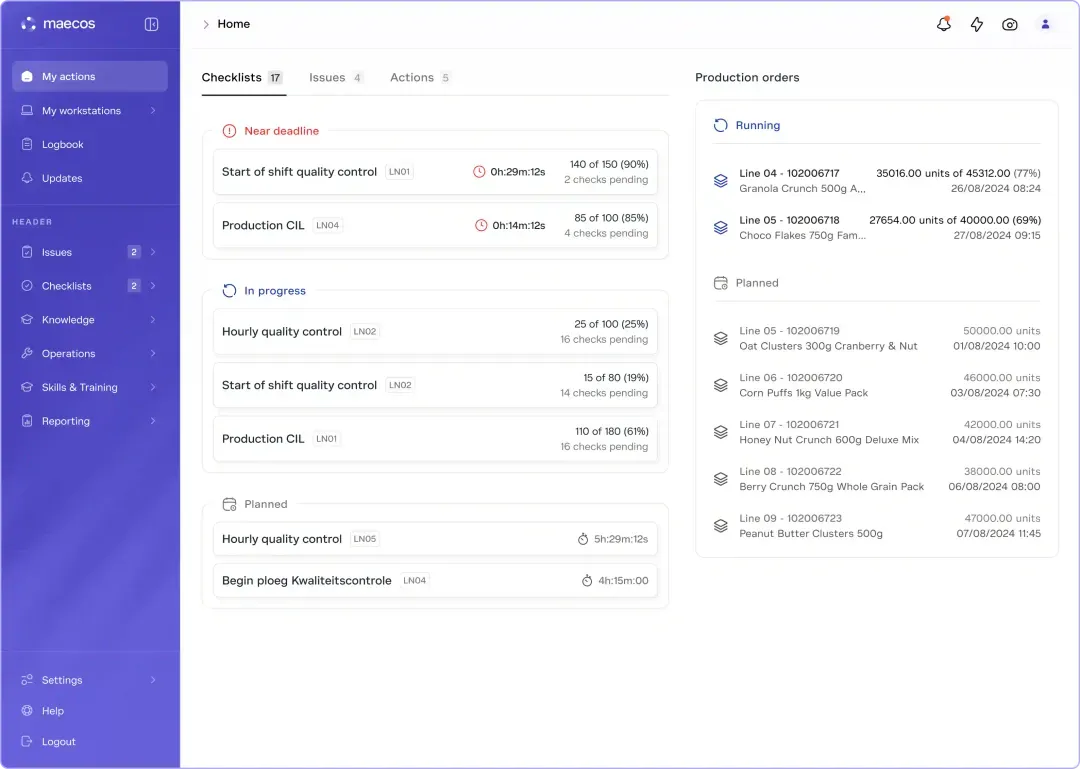The width and height of the screenshot is (1080, 769).
Task: Click the layers icon for Line 09 order
Action: (720, 526)
